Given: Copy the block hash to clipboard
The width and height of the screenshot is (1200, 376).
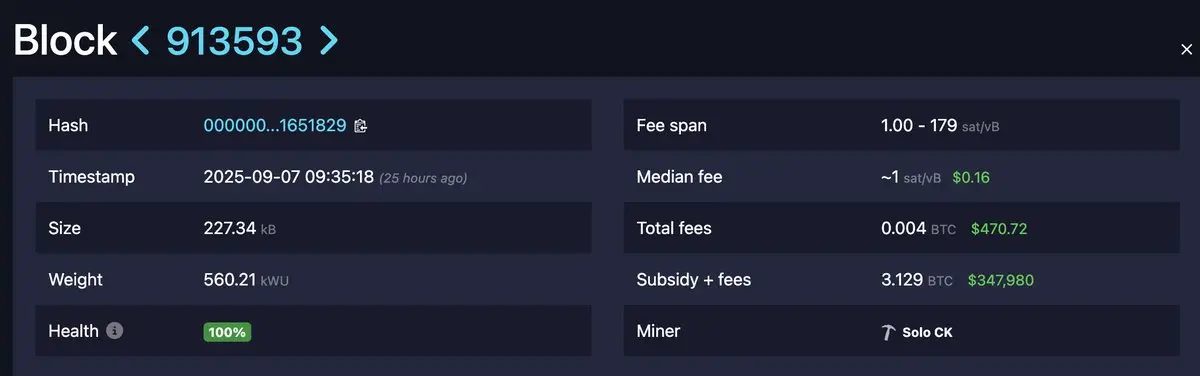Looking at the screenshot, I should coord(361,126).
